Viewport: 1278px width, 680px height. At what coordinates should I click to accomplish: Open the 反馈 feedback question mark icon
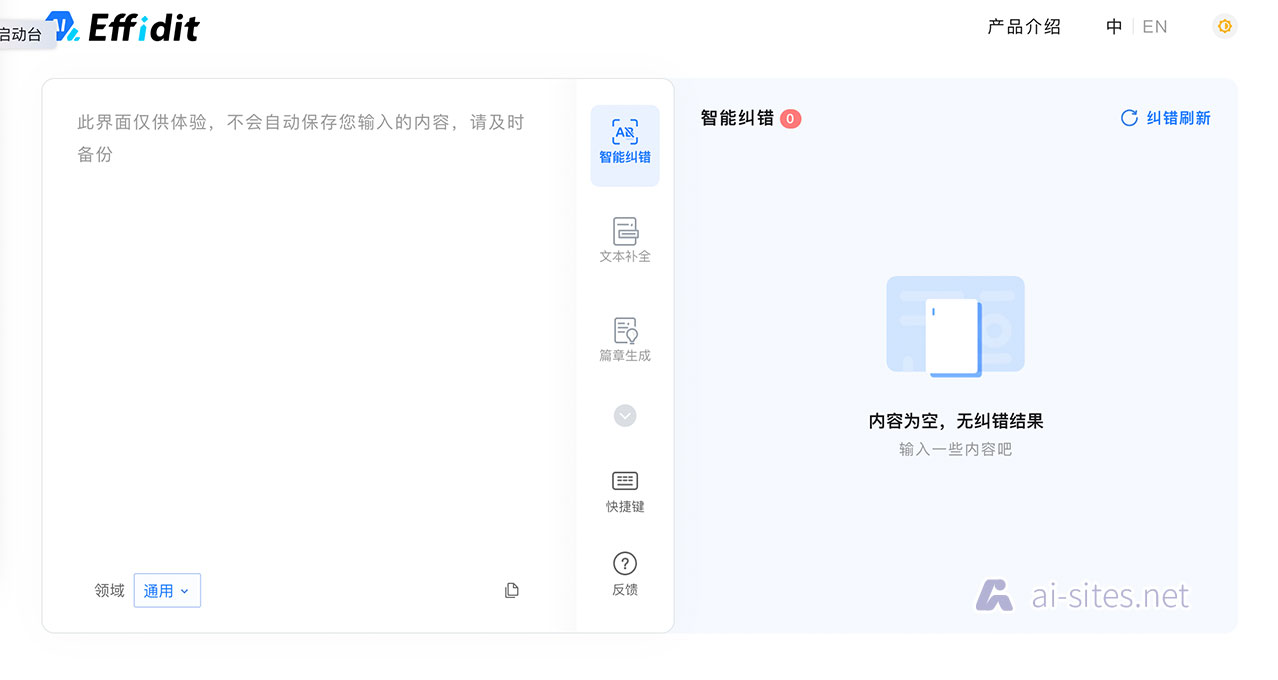coord(625,574)
